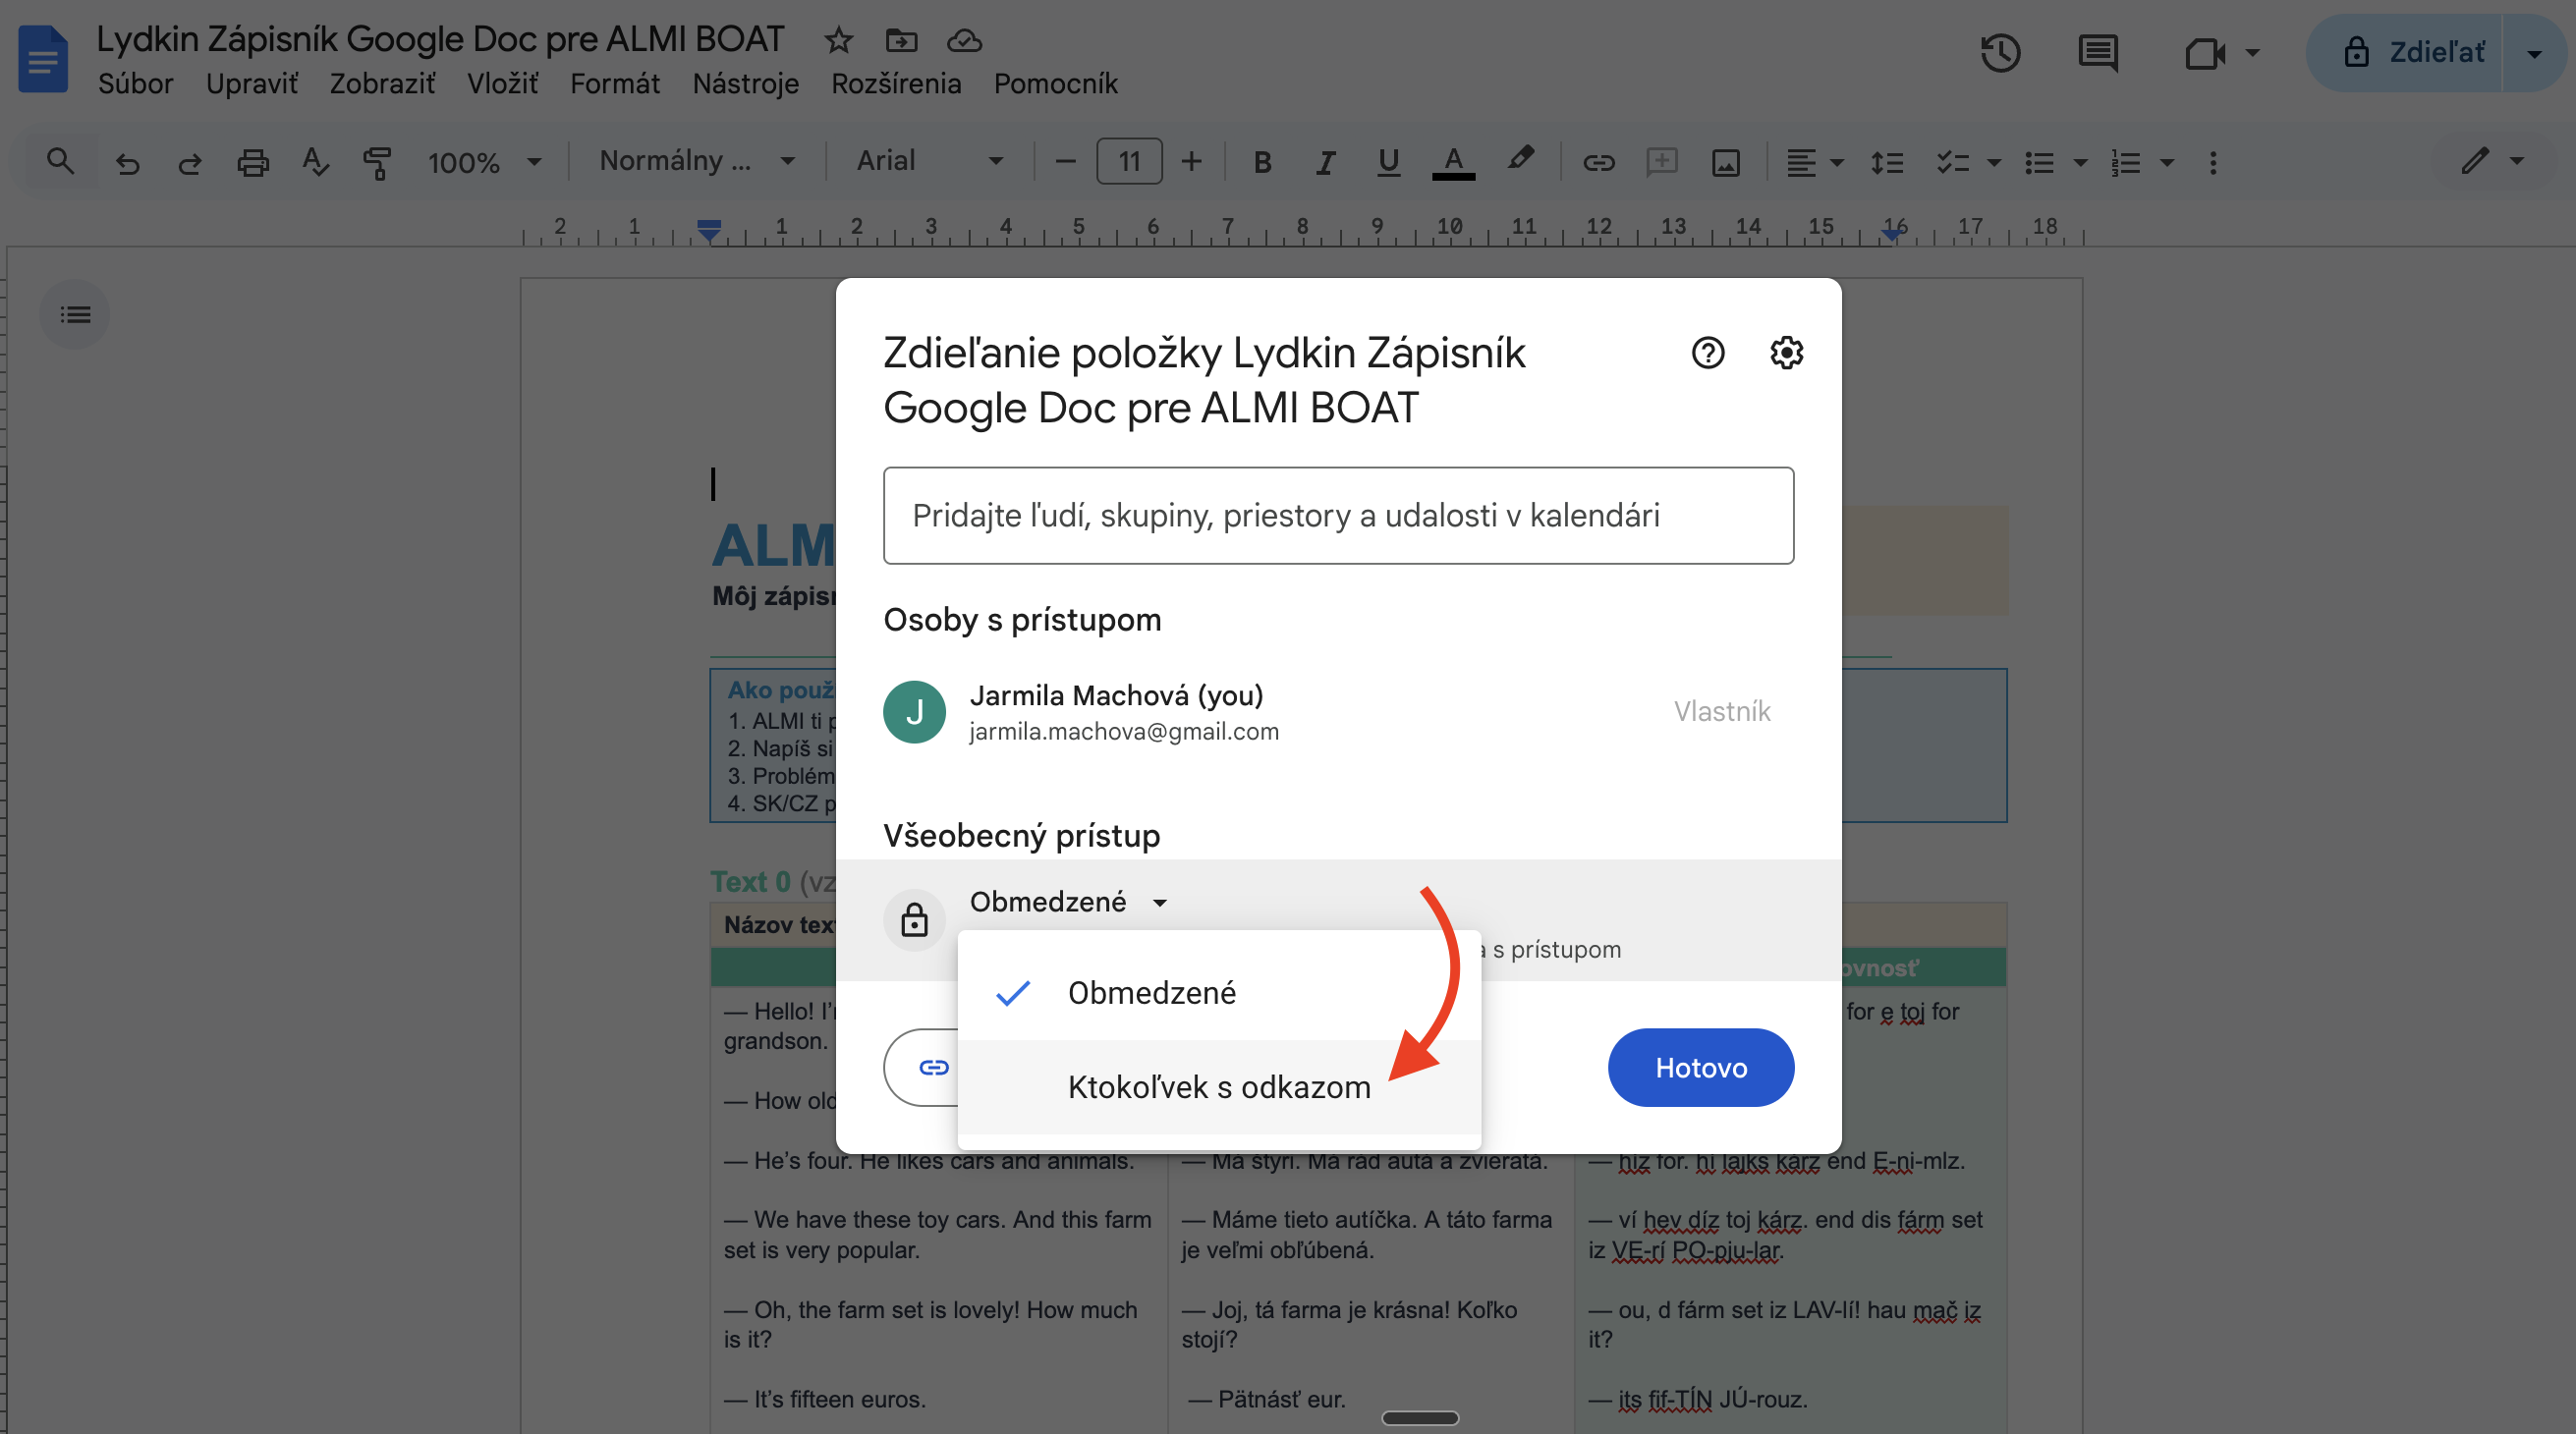Open the zoom level dropdown
Image resolution: width=2576 pixels, height=1434 pixels.
pos(484,161)
